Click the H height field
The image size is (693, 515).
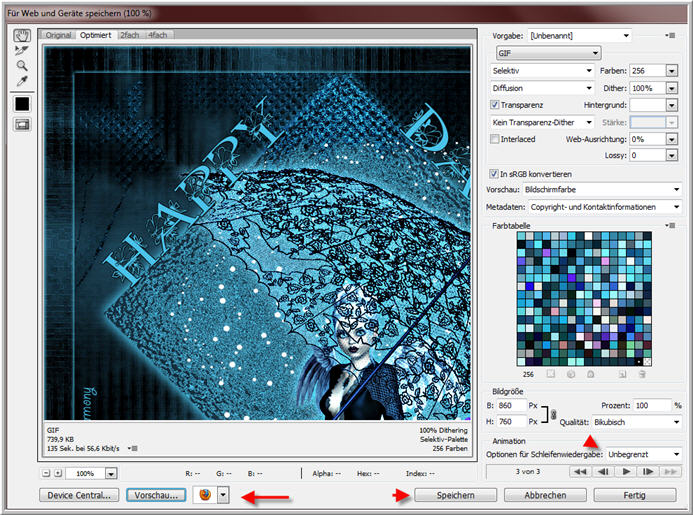pos(511,422)
